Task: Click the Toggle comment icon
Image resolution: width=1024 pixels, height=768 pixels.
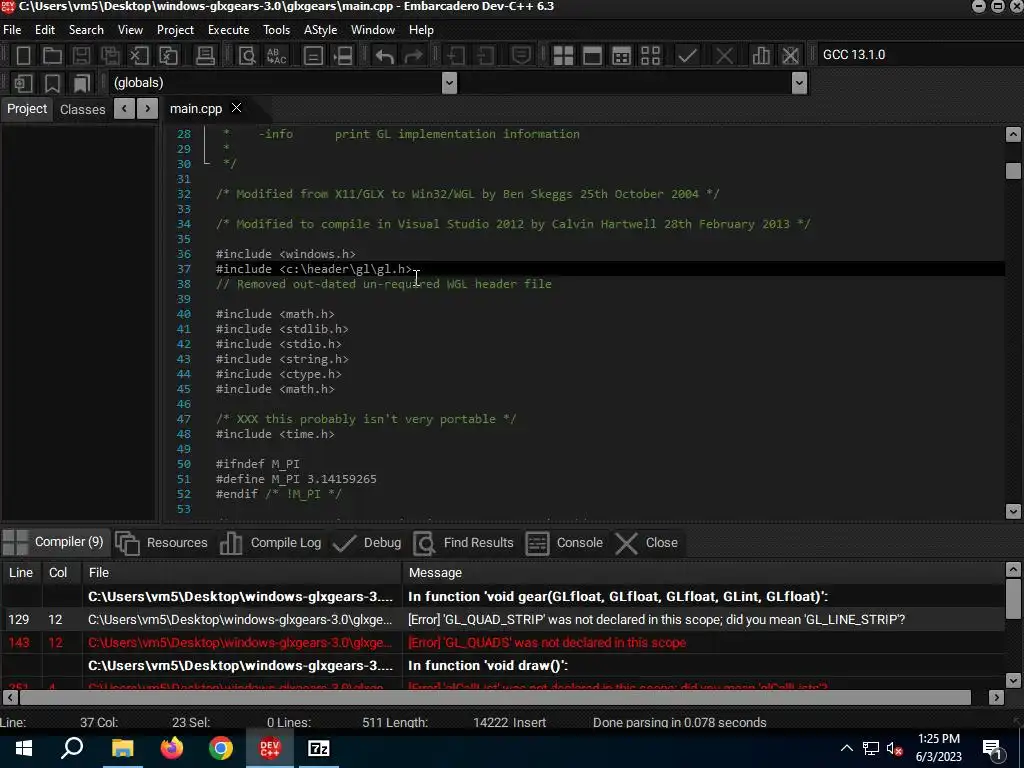Action: pos(520,56)
